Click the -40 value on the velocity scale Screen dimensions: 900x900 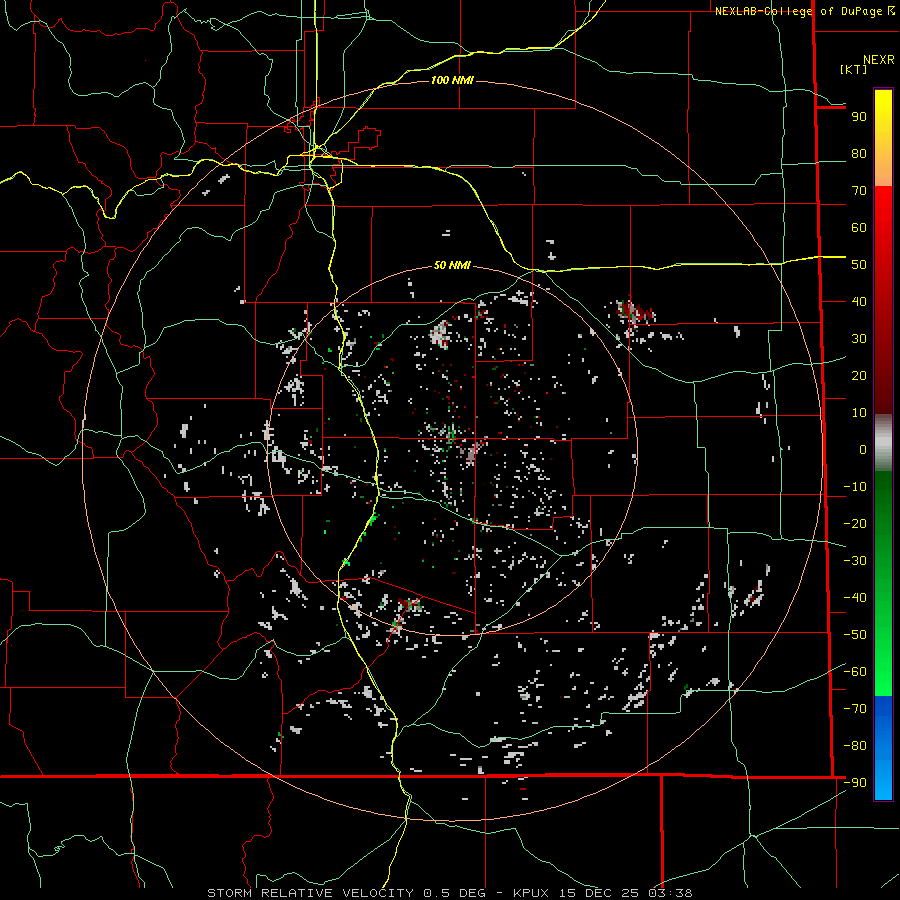855,598
